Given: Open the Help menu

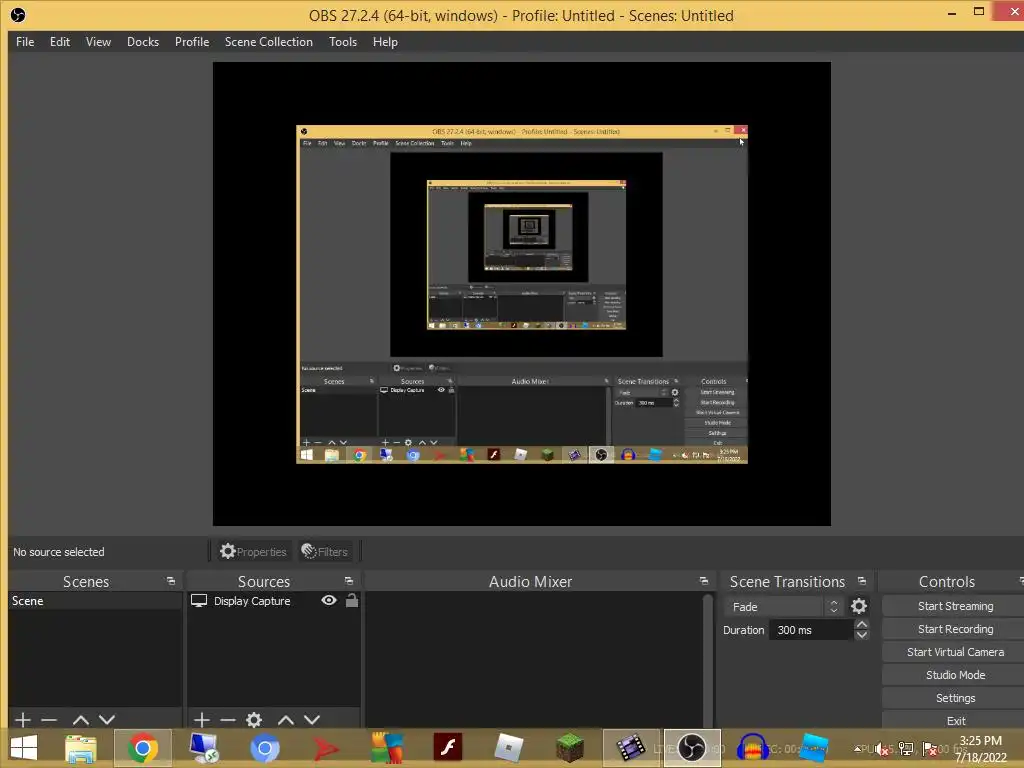Looking at the screenshot, I should point(385,42).
